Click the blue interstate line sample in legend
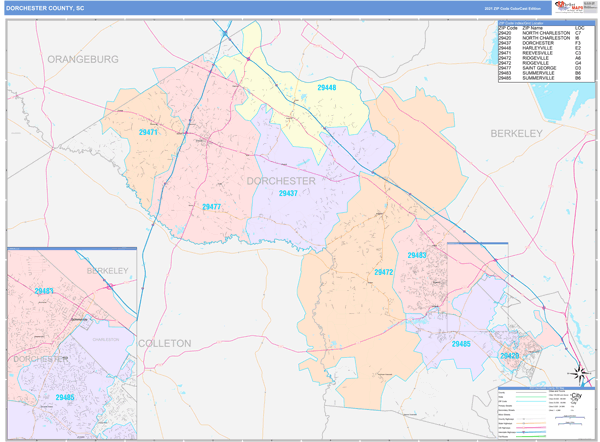600x442 pixels. (x=531, y=432)
